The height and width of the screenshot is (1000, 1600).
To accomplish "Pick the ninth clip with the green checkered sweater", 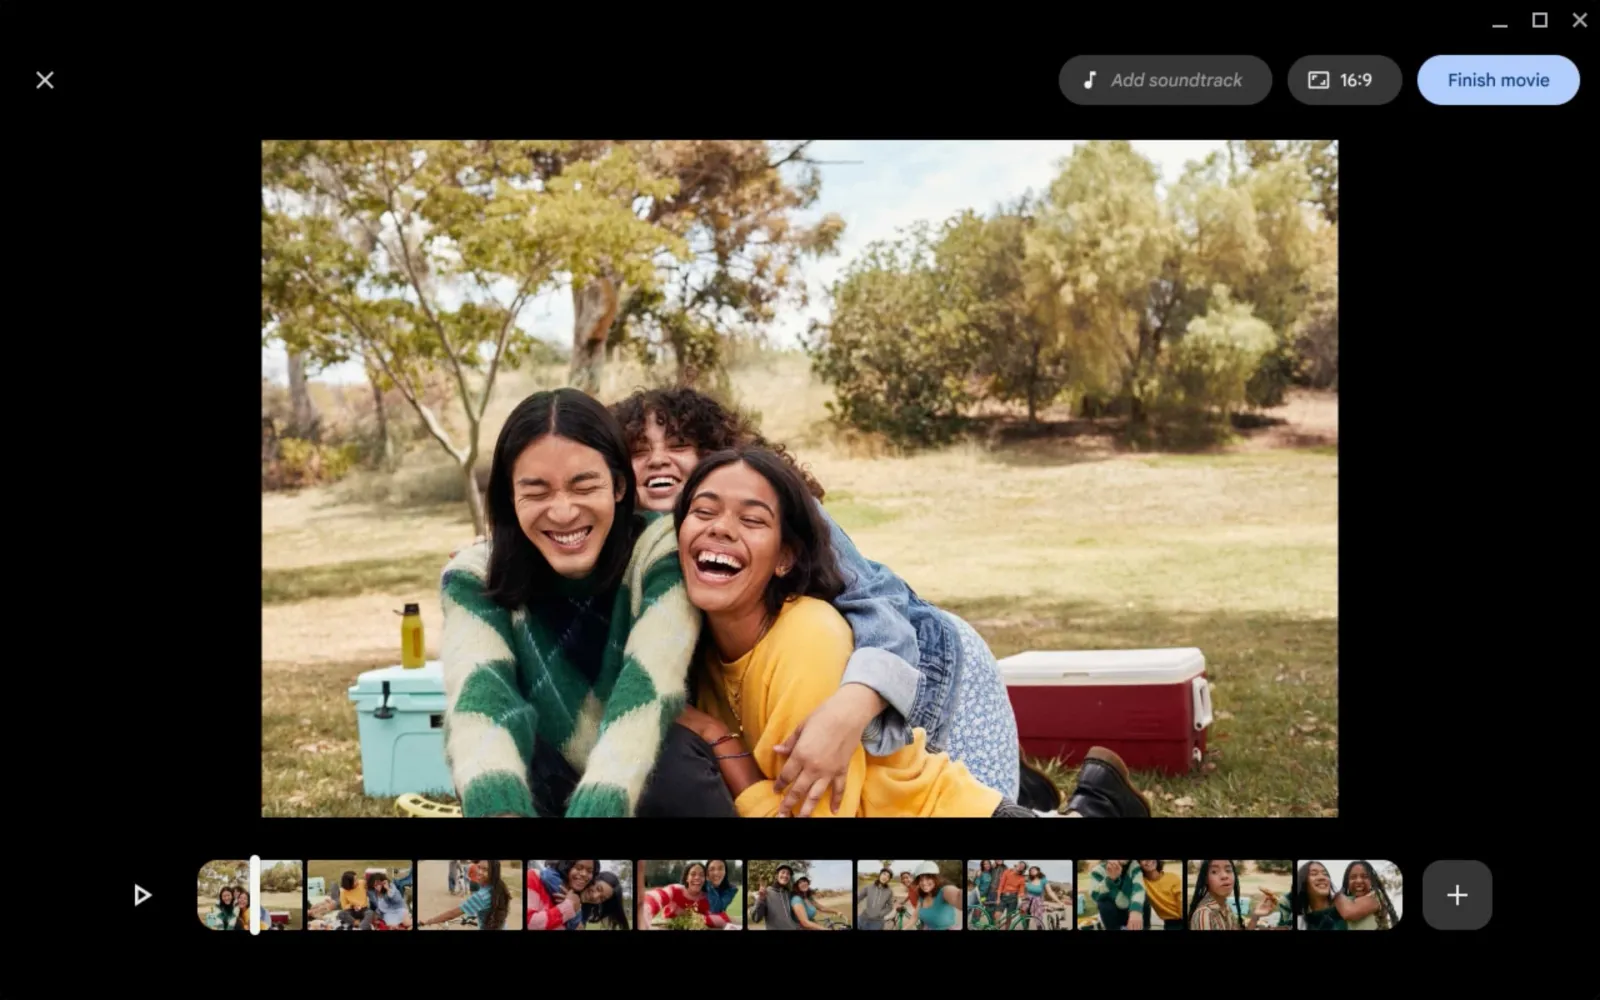I will point(1129,895).
